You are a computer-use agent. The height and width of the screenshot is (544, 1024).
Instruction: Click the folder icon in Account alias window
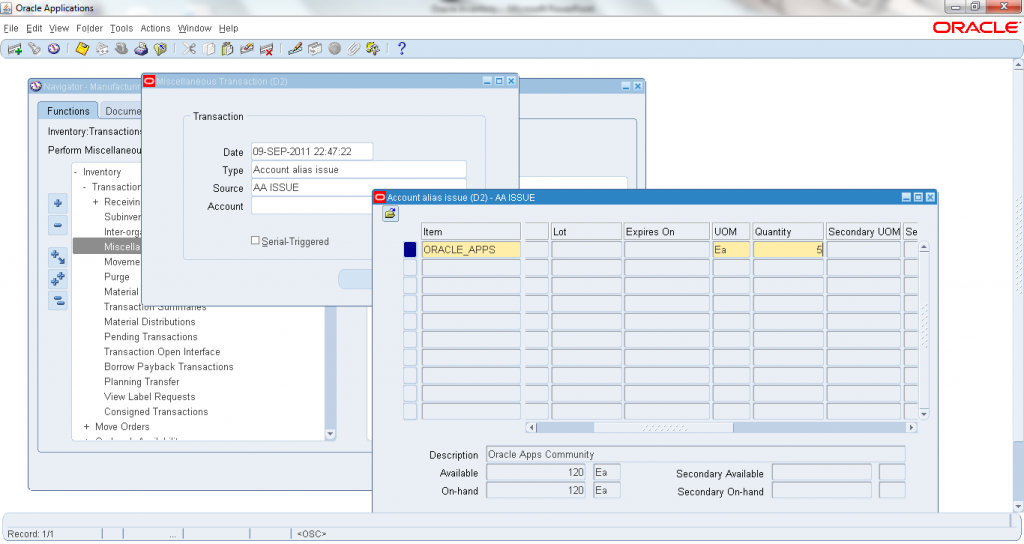click(390, 214)
